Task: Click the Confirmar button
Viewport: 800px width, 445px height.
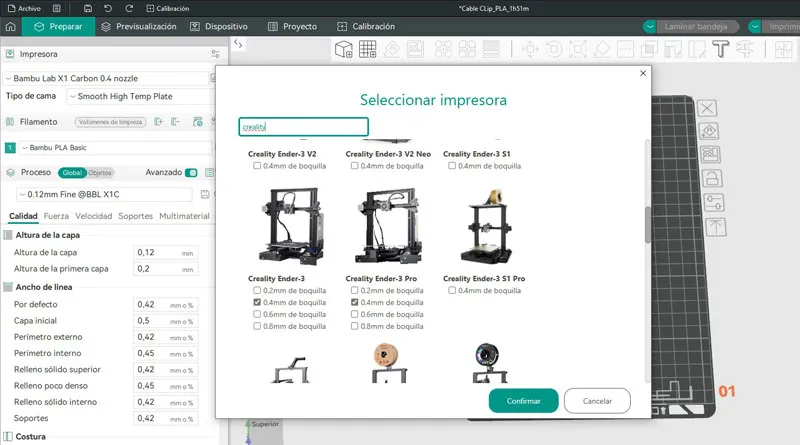Action: 523,401
